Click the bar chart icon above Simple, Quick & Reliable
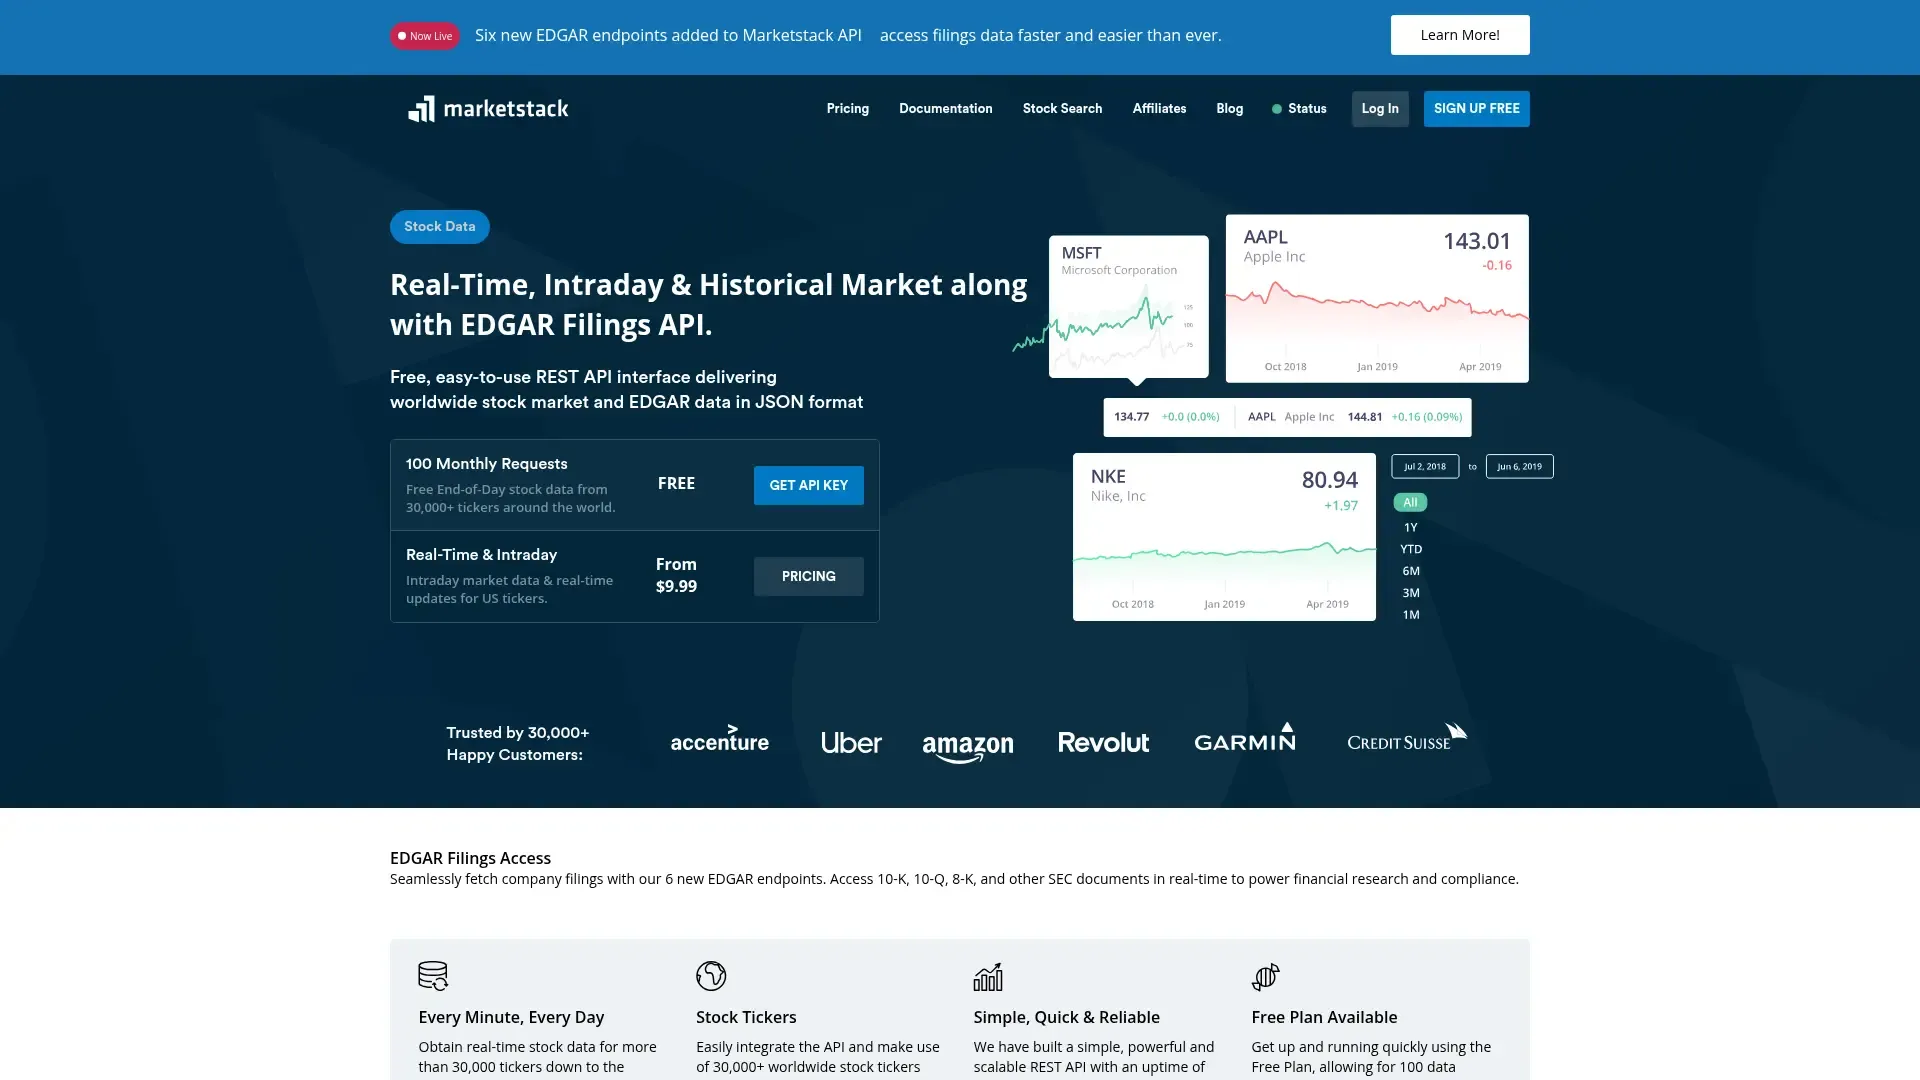1920x1080 pixels. [988, 976]
